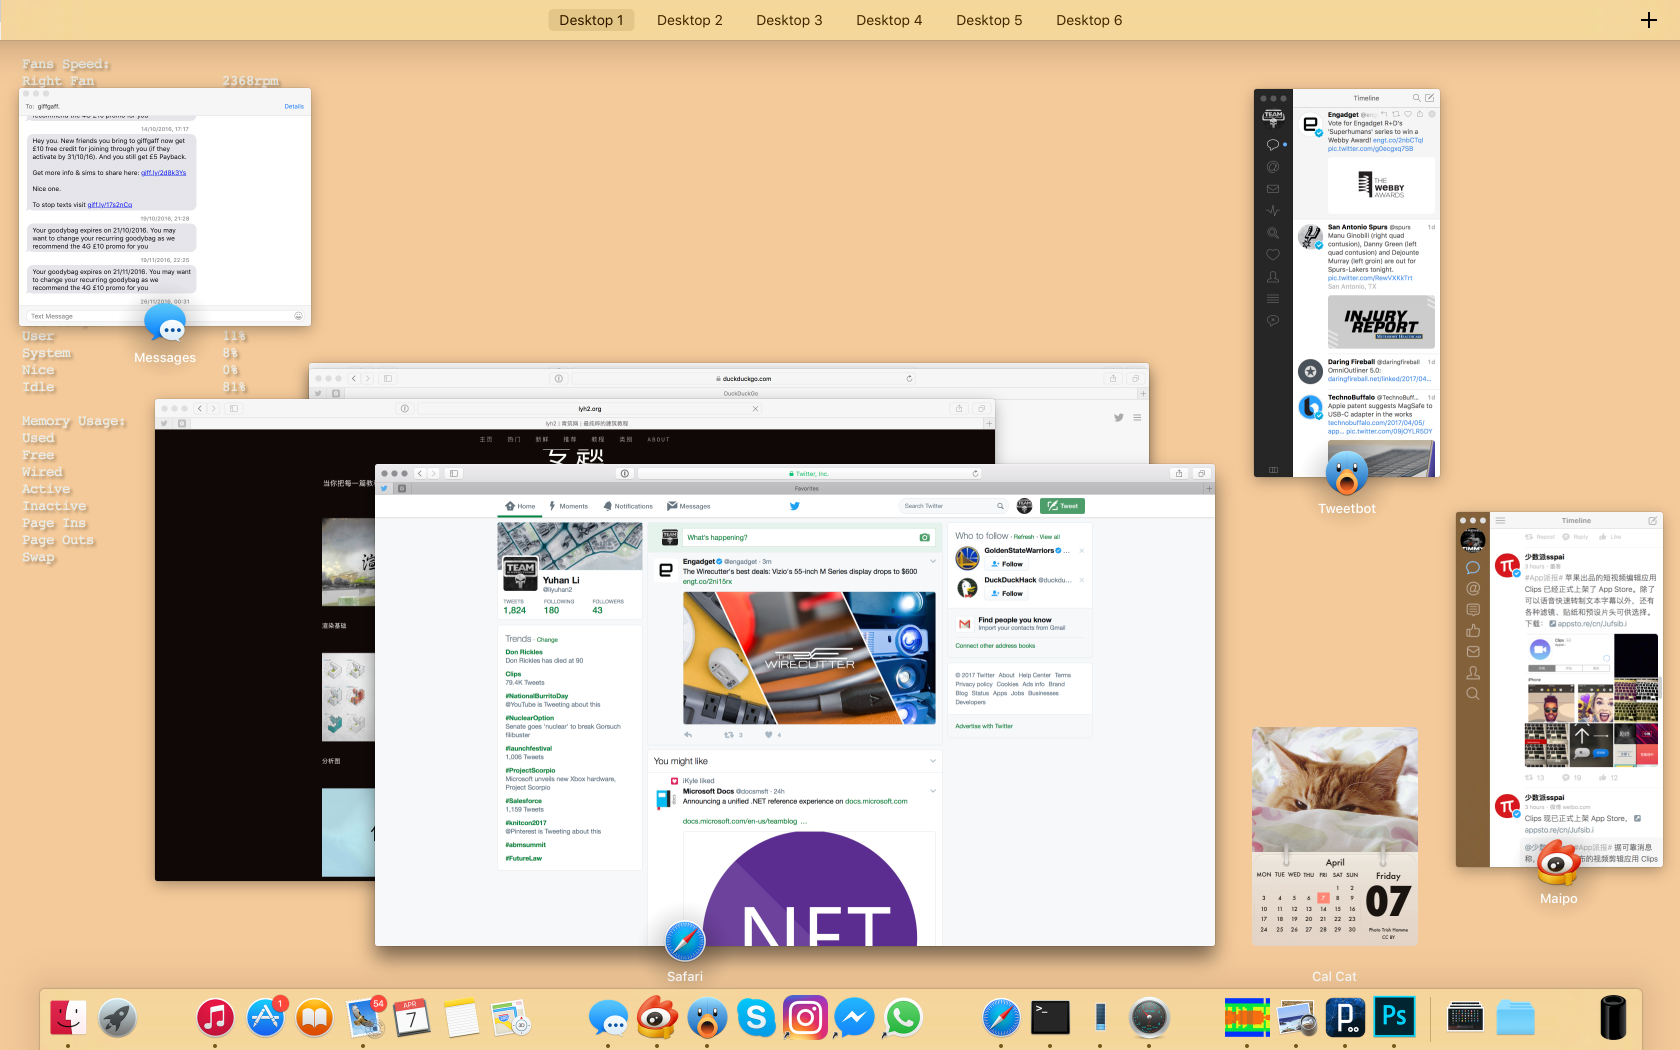Viewport: 1680px width, 1050px height.
Task: Click 'Change' link next to Trends
Action: pyautogui.click(x=547, y=639)
